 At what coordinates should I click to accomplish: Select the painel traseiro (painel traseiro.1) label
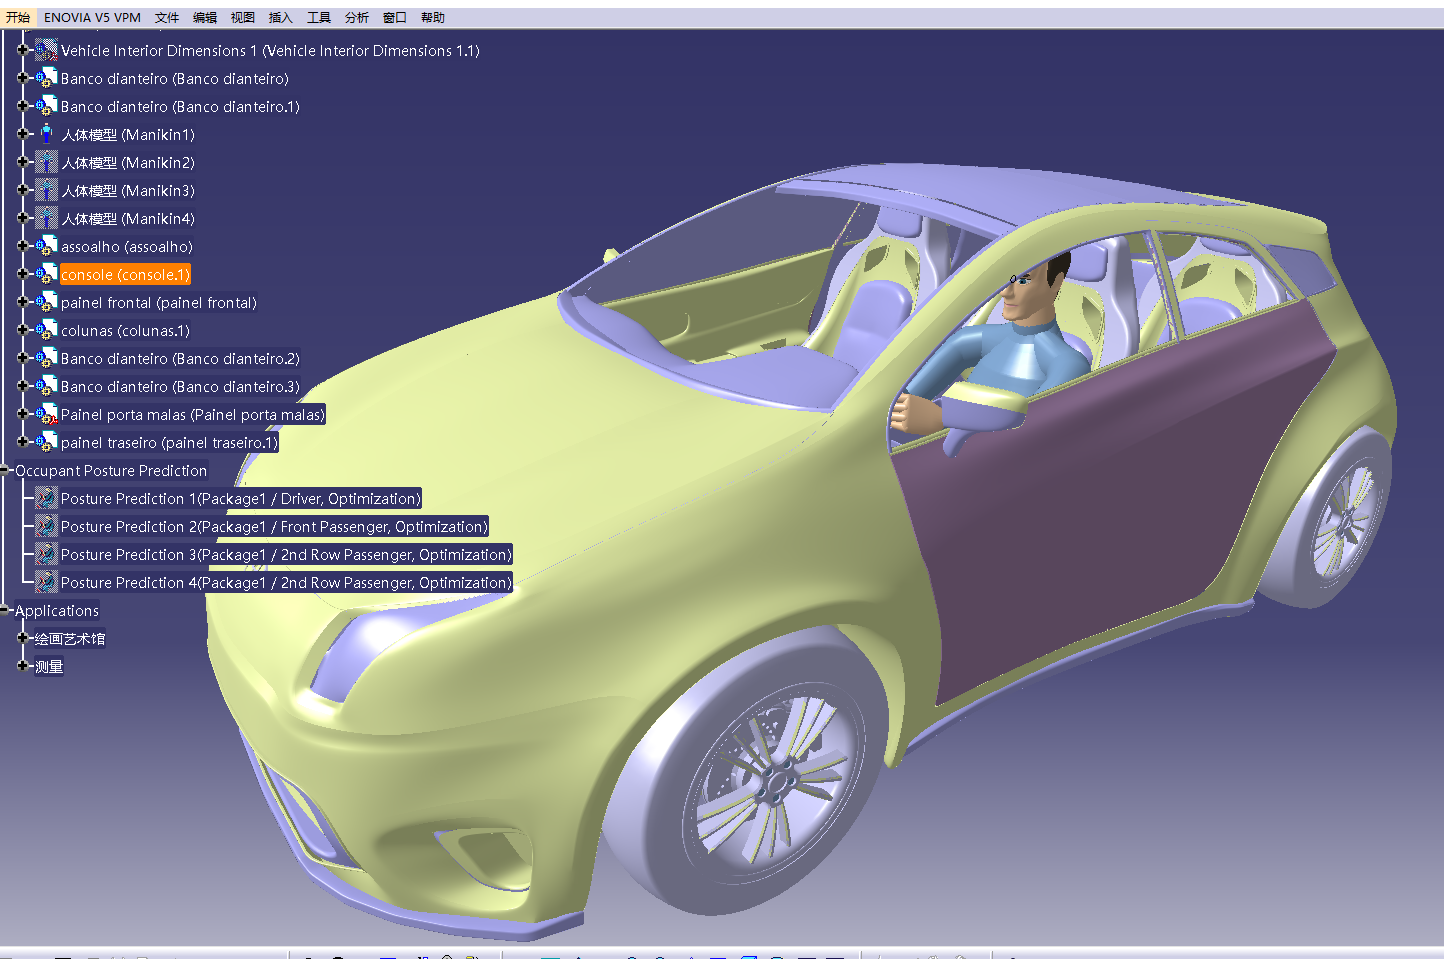click(x=169, y=442)
